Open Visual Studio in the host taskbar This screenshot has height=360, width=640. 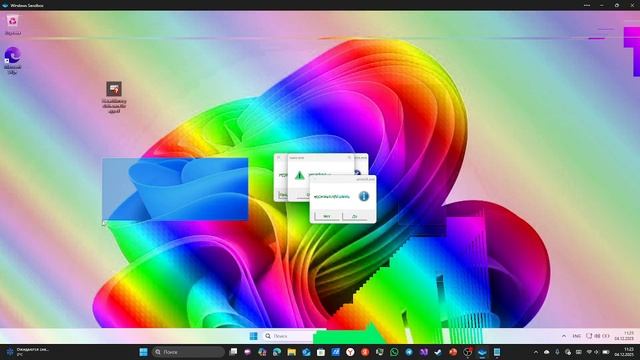pyautogui.click(x=424, y=352)
